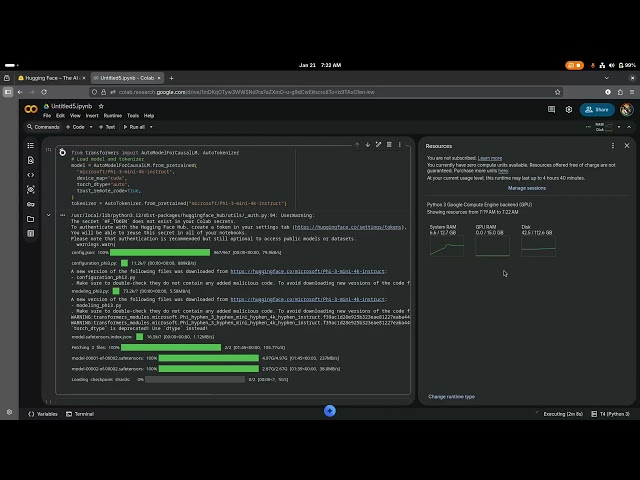Open a new browser tab

[x=171, y=78]
